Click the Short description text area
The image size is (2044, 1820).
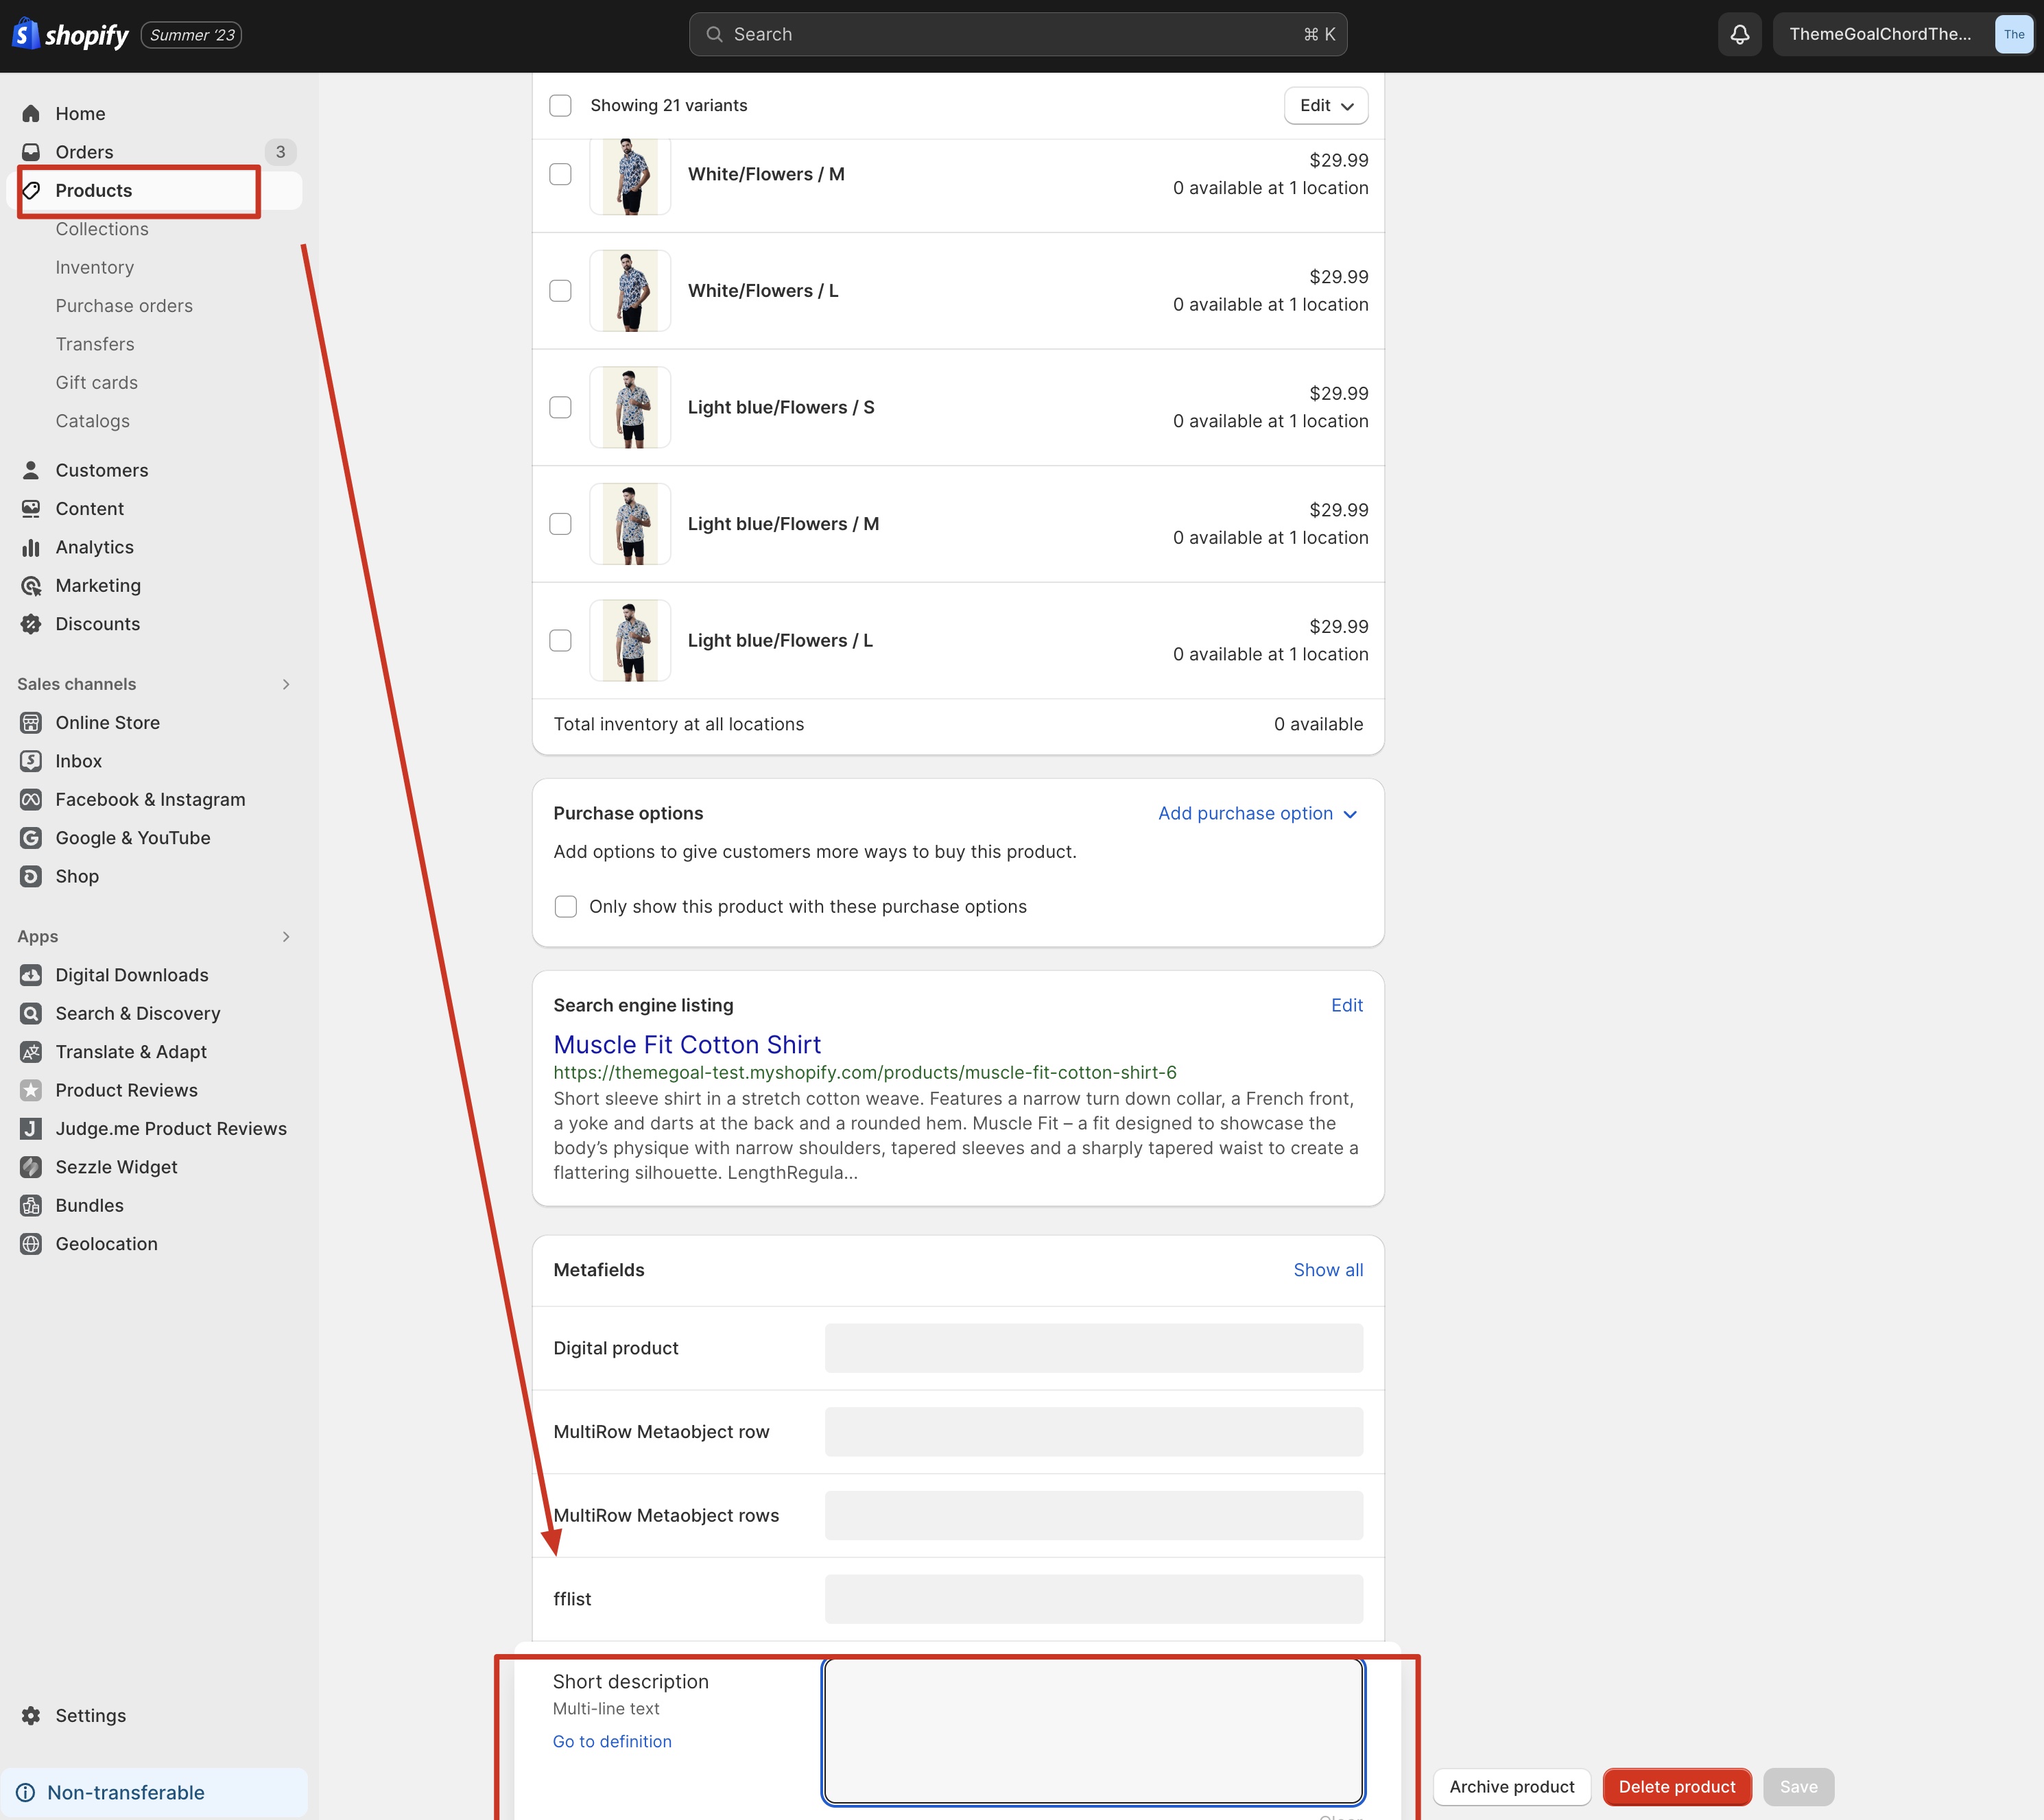(x=1094, y=1731)
